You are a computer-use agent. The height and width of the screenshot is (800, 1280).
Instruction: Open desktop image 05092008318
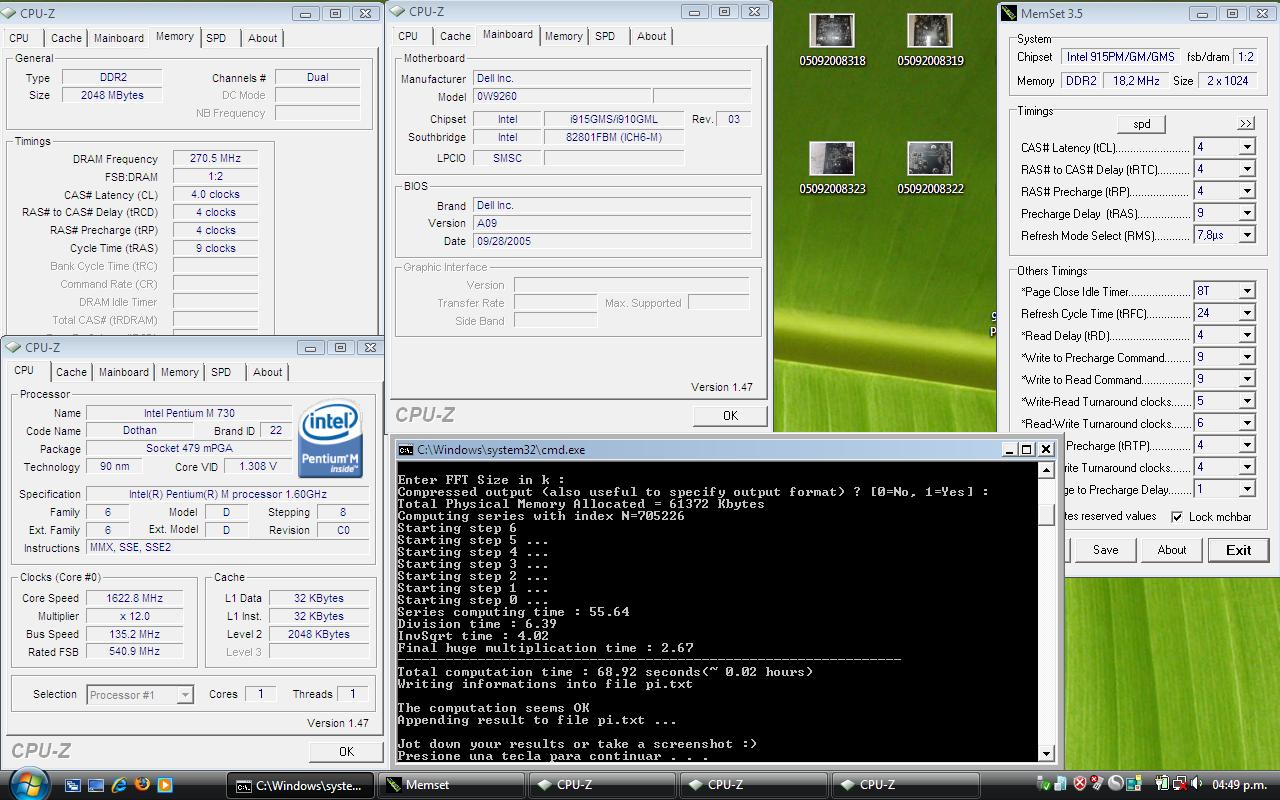tap(832, 40)
